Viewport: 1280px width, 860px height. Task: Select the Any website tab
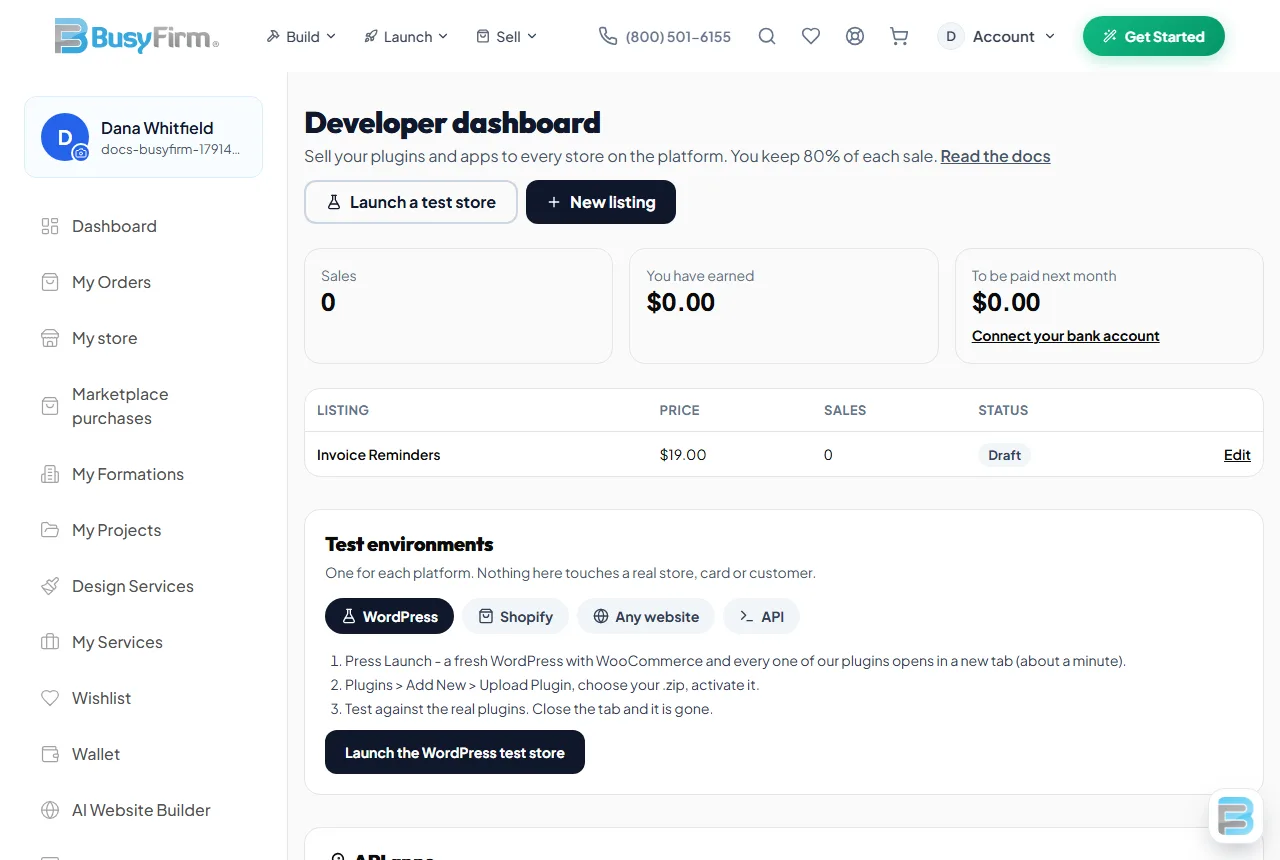click(645, 616)
